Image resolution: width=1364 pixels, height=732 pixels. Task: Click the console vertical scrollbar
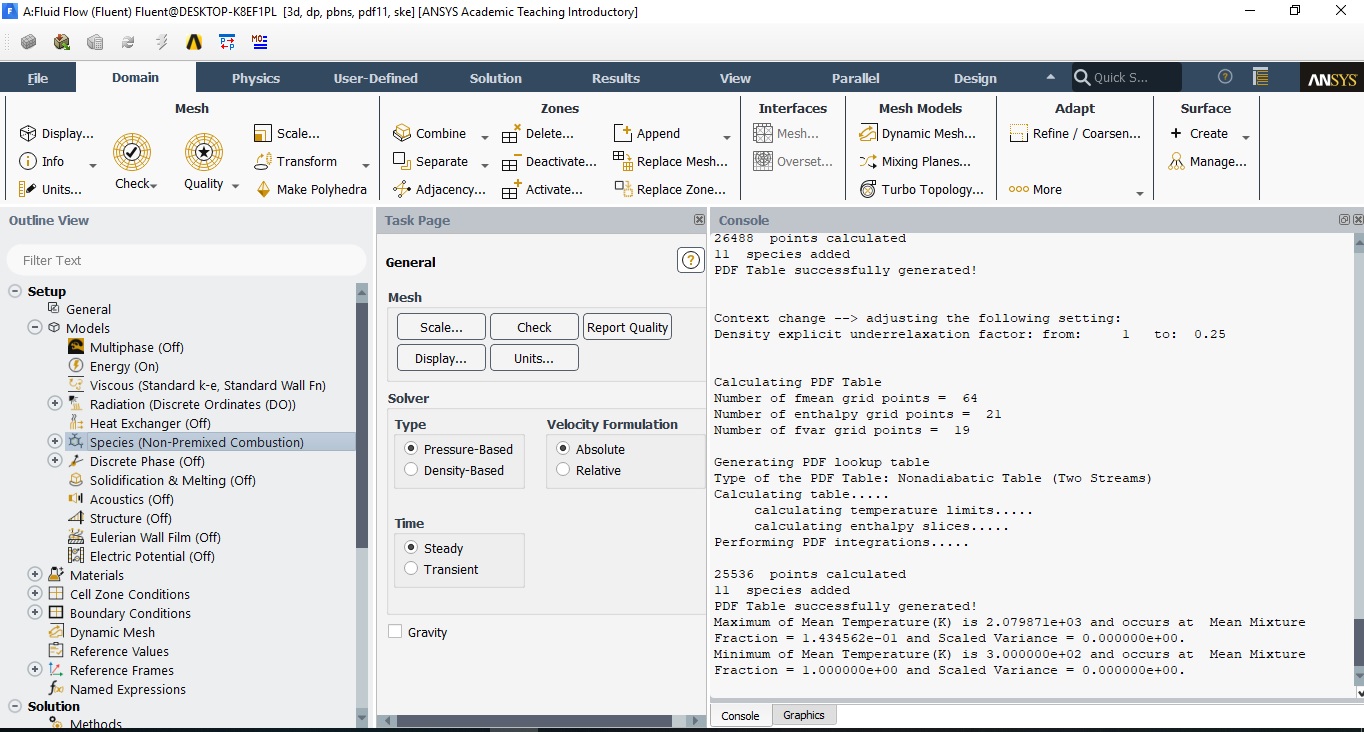(1358, 642)
